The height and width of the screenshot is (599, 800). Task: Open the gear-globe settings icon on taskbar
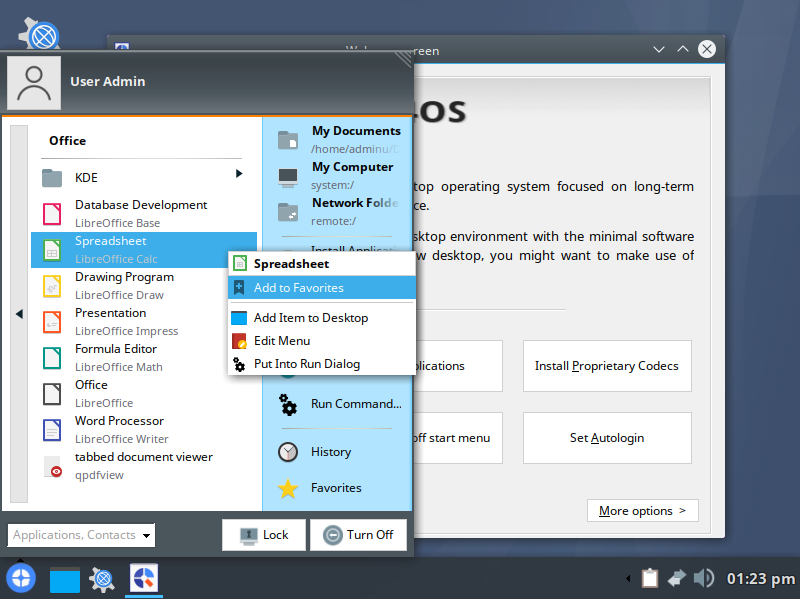(x=102, y=580)
